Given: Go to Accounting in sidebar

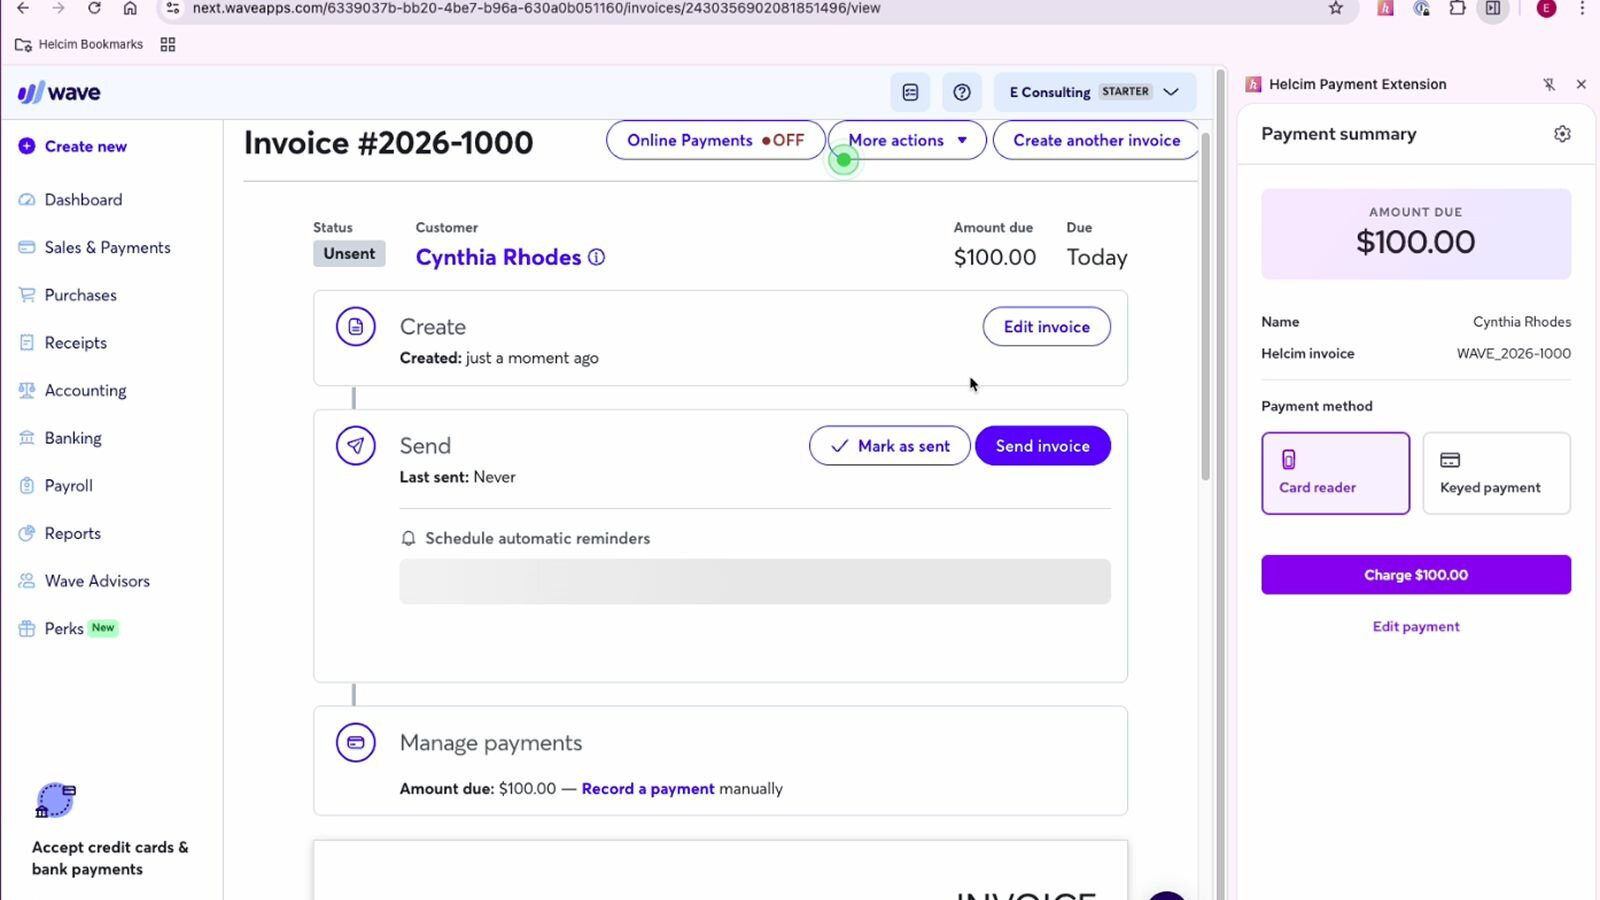Looking at the screenshot, I should [x=85, y=391].
